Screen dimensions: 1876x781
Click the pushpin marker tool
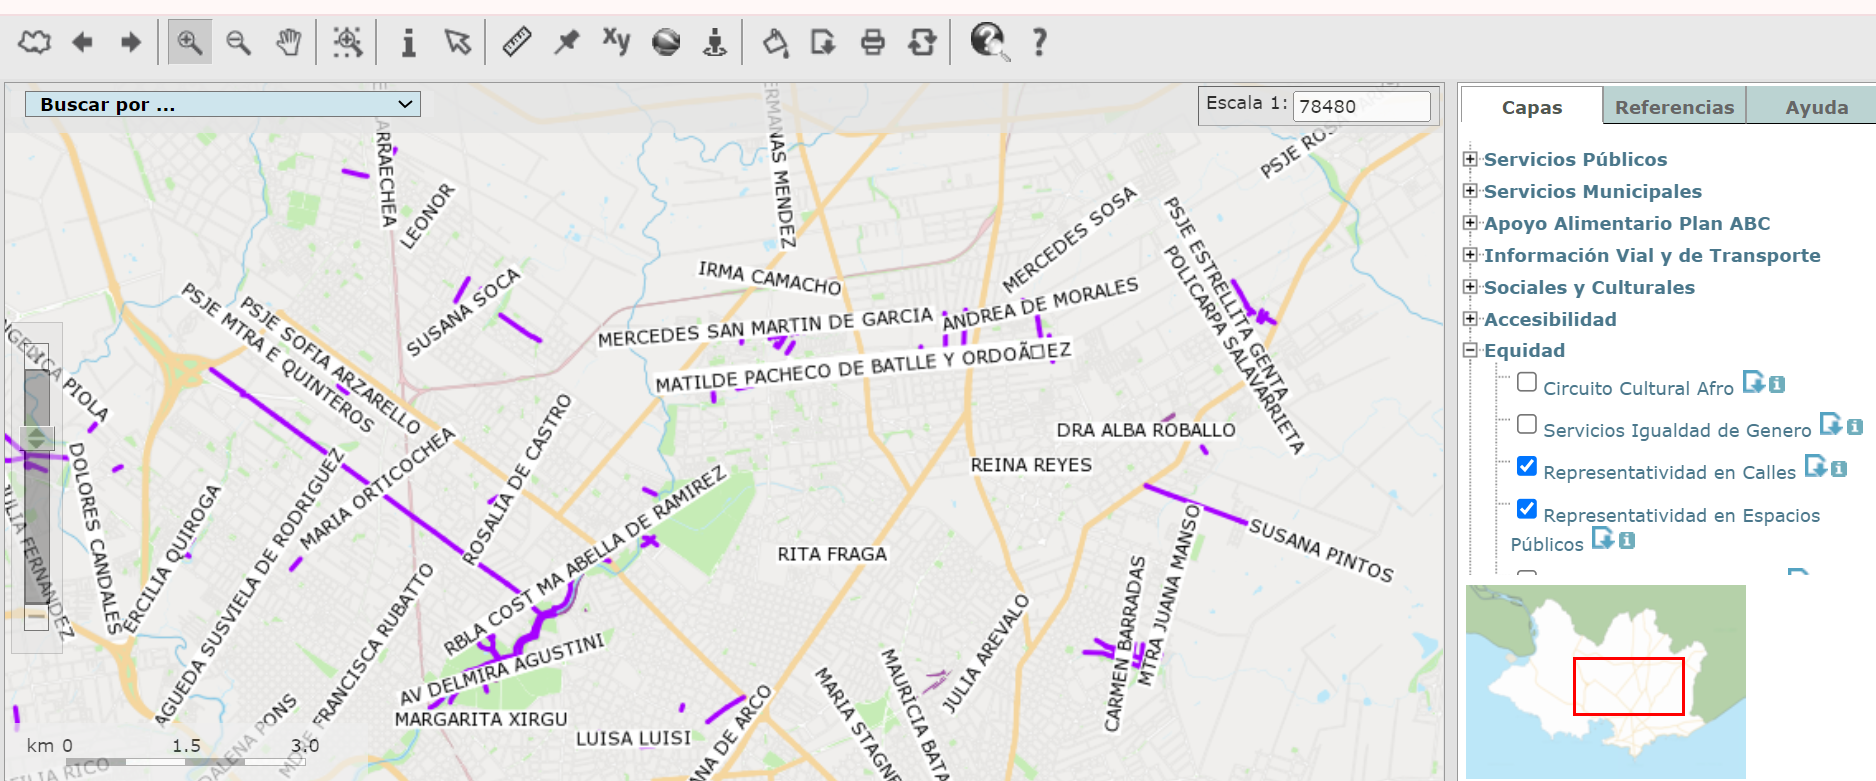pyautogui.click(x=567, y=42)
